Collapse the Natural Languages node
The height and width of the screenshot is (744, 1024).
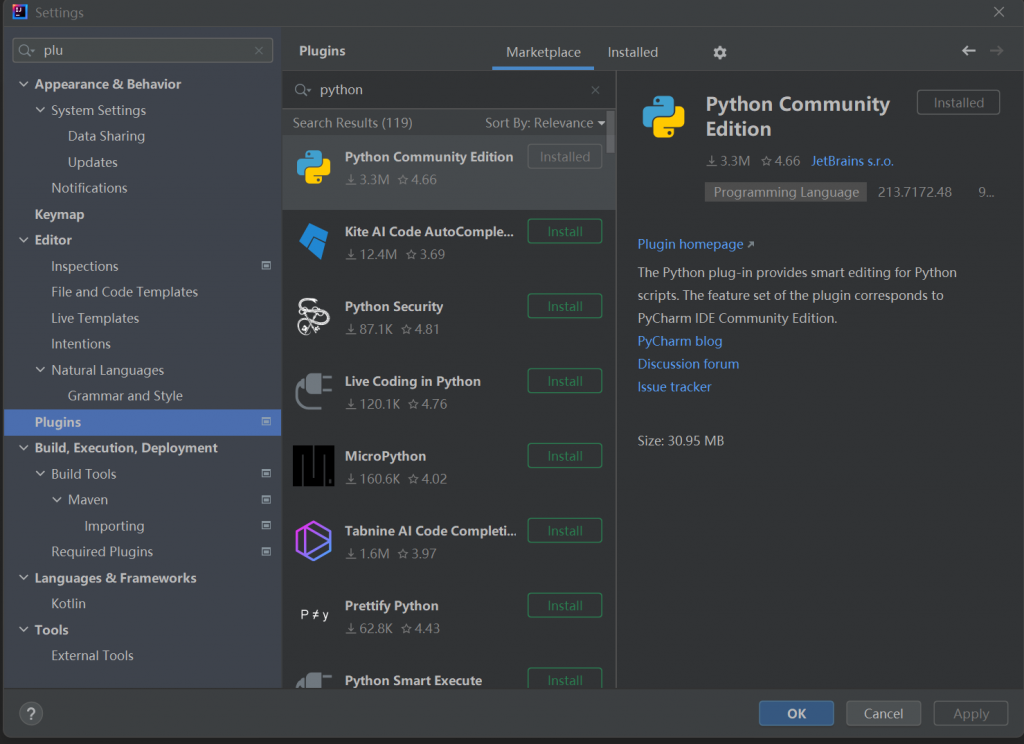40,370
